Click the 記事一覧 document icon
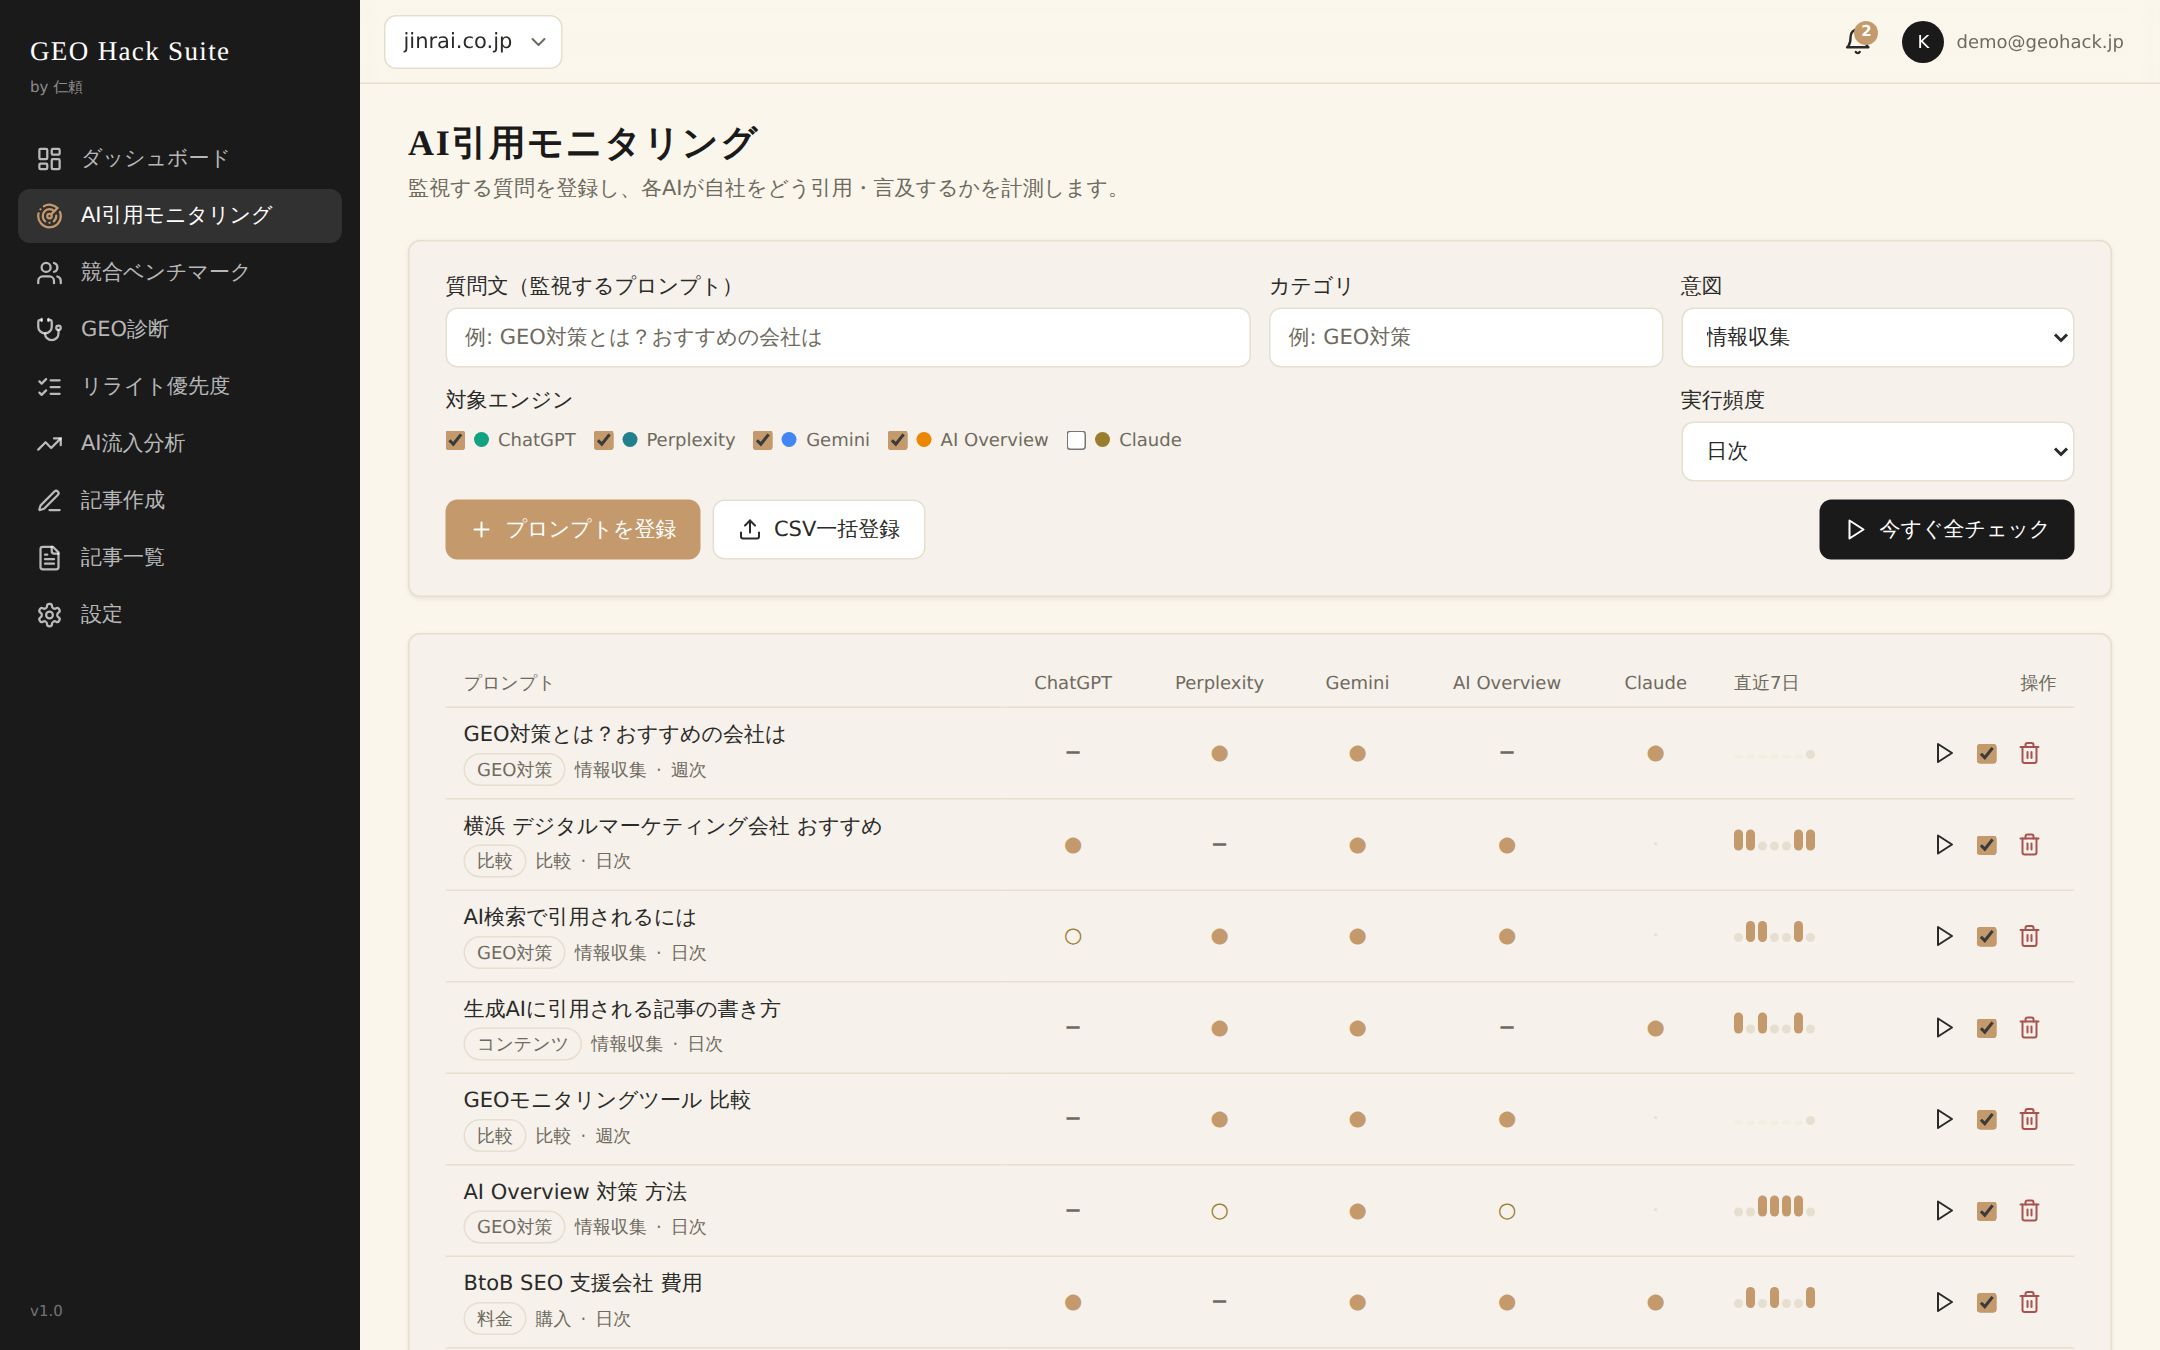The width and height of the screenshot is (2160, 1350). coord(49,557)
